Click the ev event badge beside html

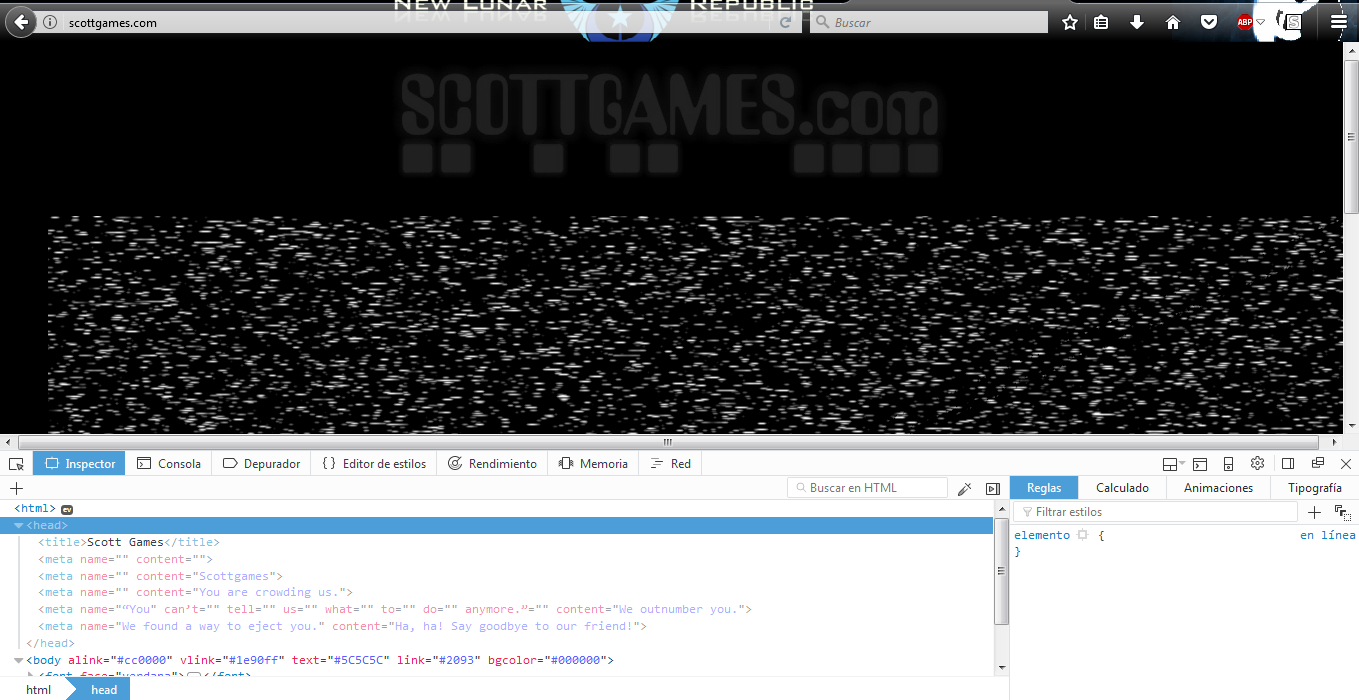[x=67, y=509]
